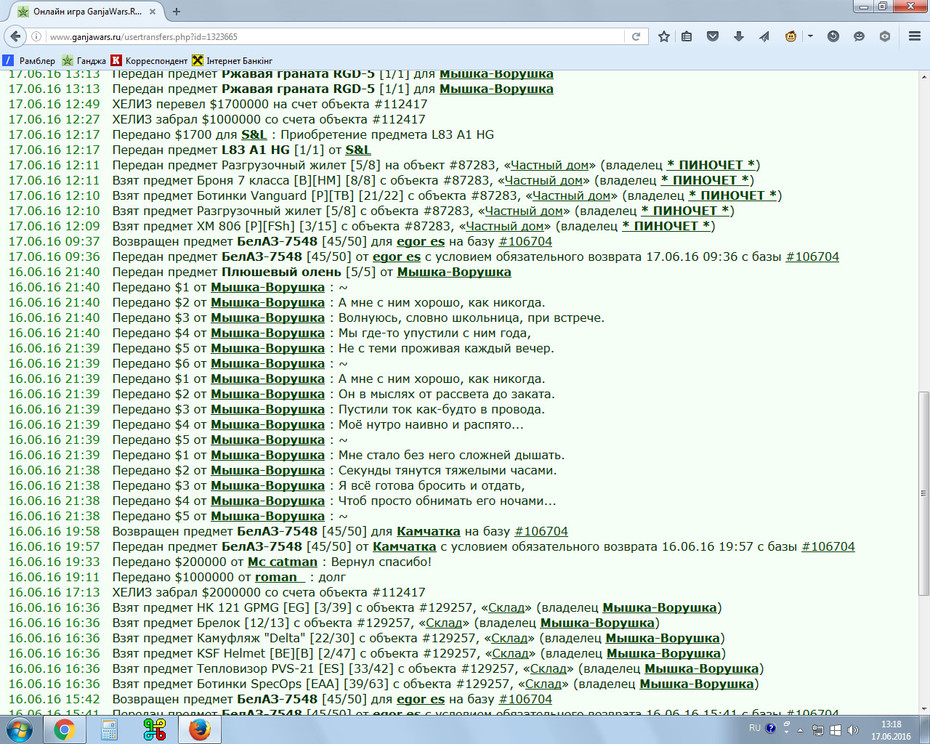Launch Google Chrome from taskbar
Viewport: 930px width, 744px height.
coord(65,730)
